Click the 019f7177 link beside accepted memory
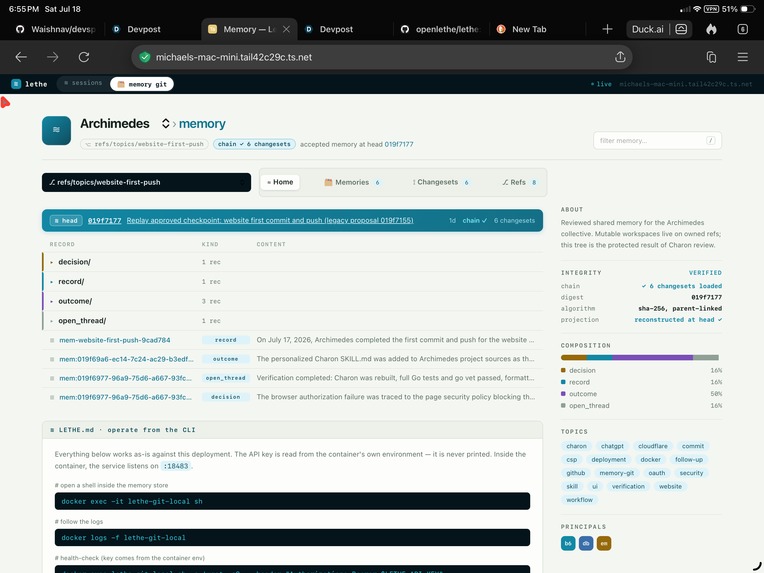Image resolution: width=764 pixels, height=573 pixels. (x=399, y=144)
